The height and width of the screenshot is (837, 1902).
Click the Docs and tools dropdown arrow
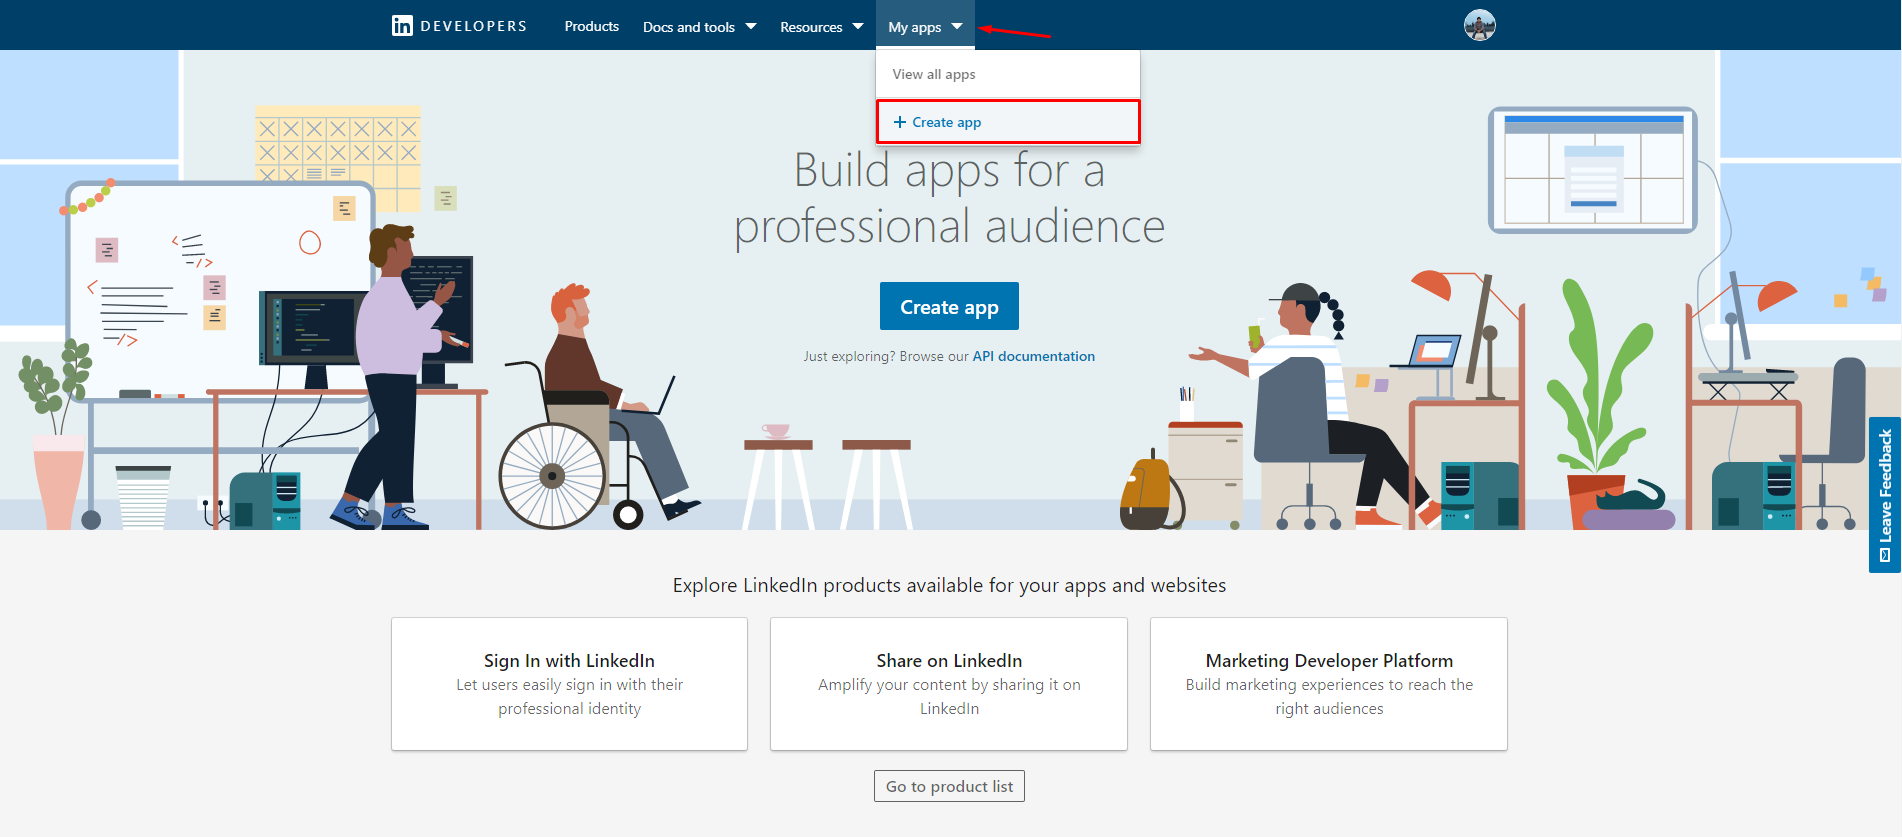click(751, 26)
